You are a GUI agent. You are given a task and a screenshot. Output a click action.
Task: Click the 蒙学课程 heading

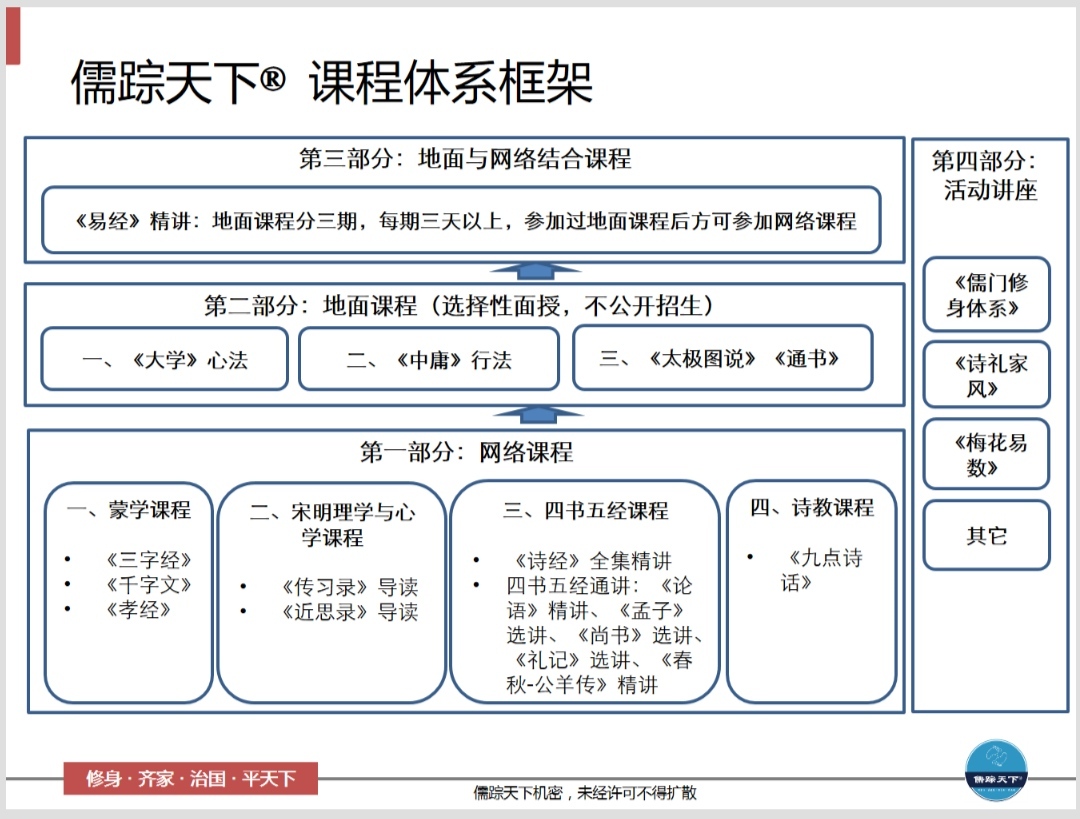(x=129, y=509)
